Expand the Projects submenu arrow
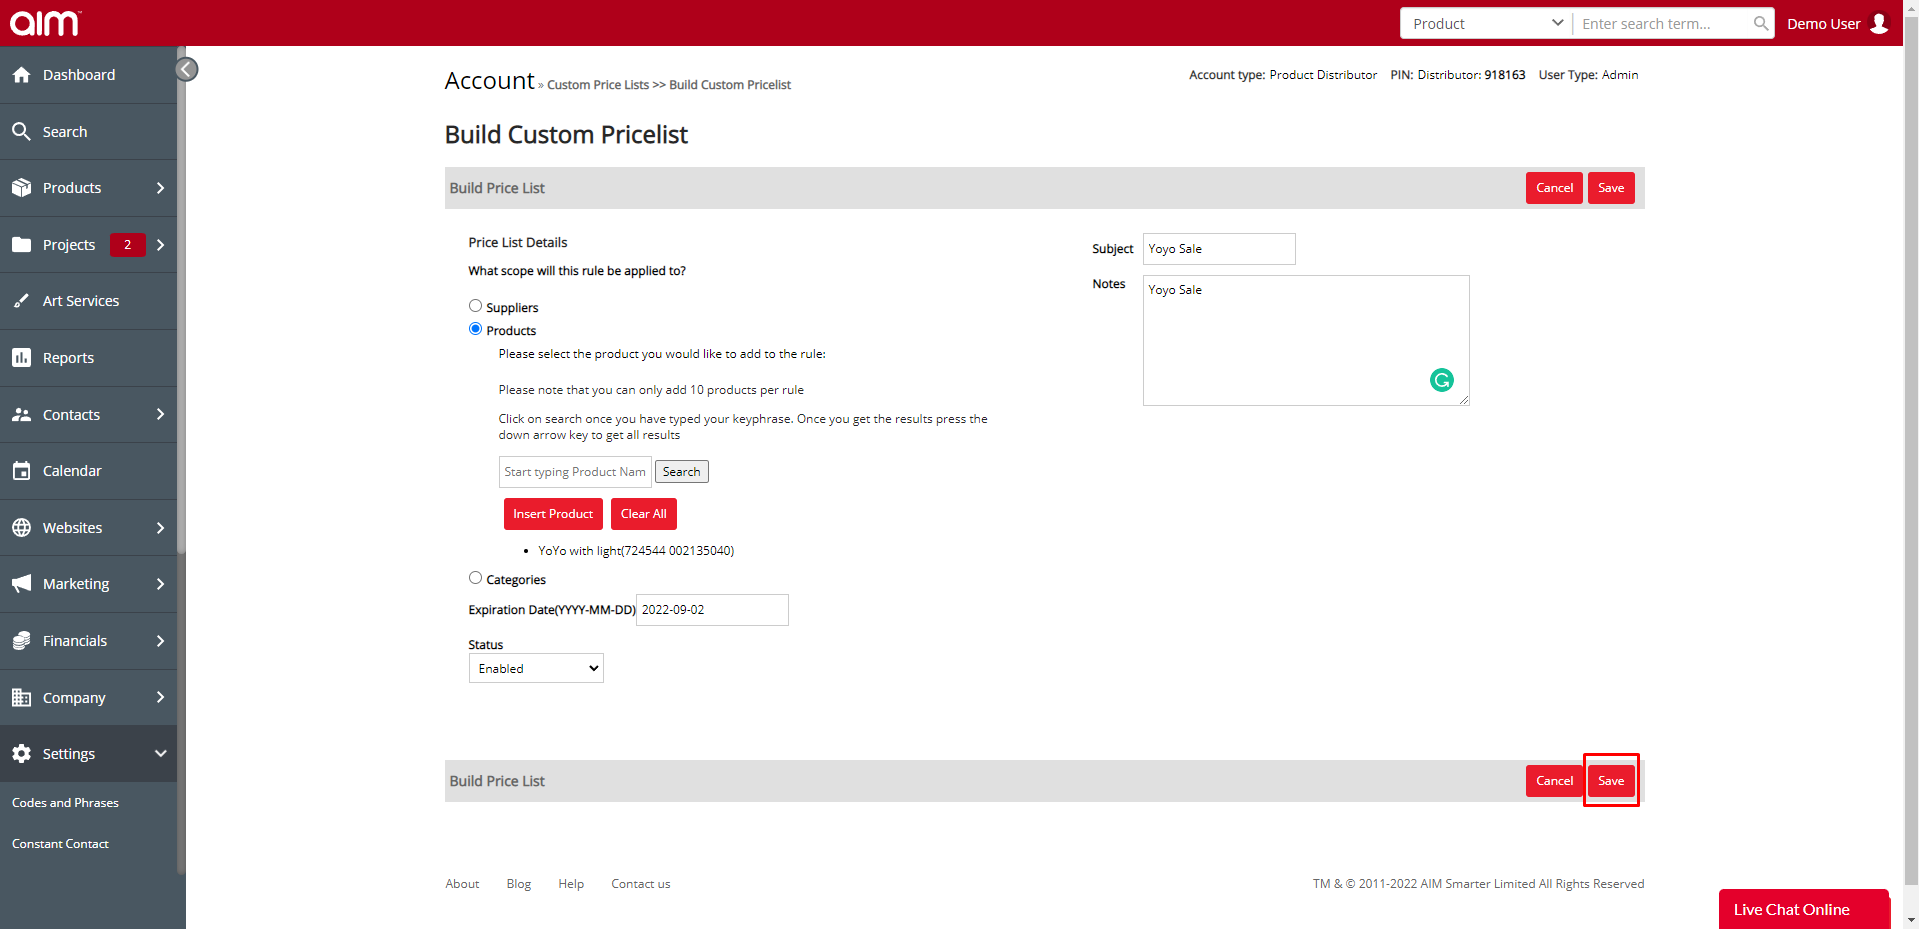 (160, 245)
